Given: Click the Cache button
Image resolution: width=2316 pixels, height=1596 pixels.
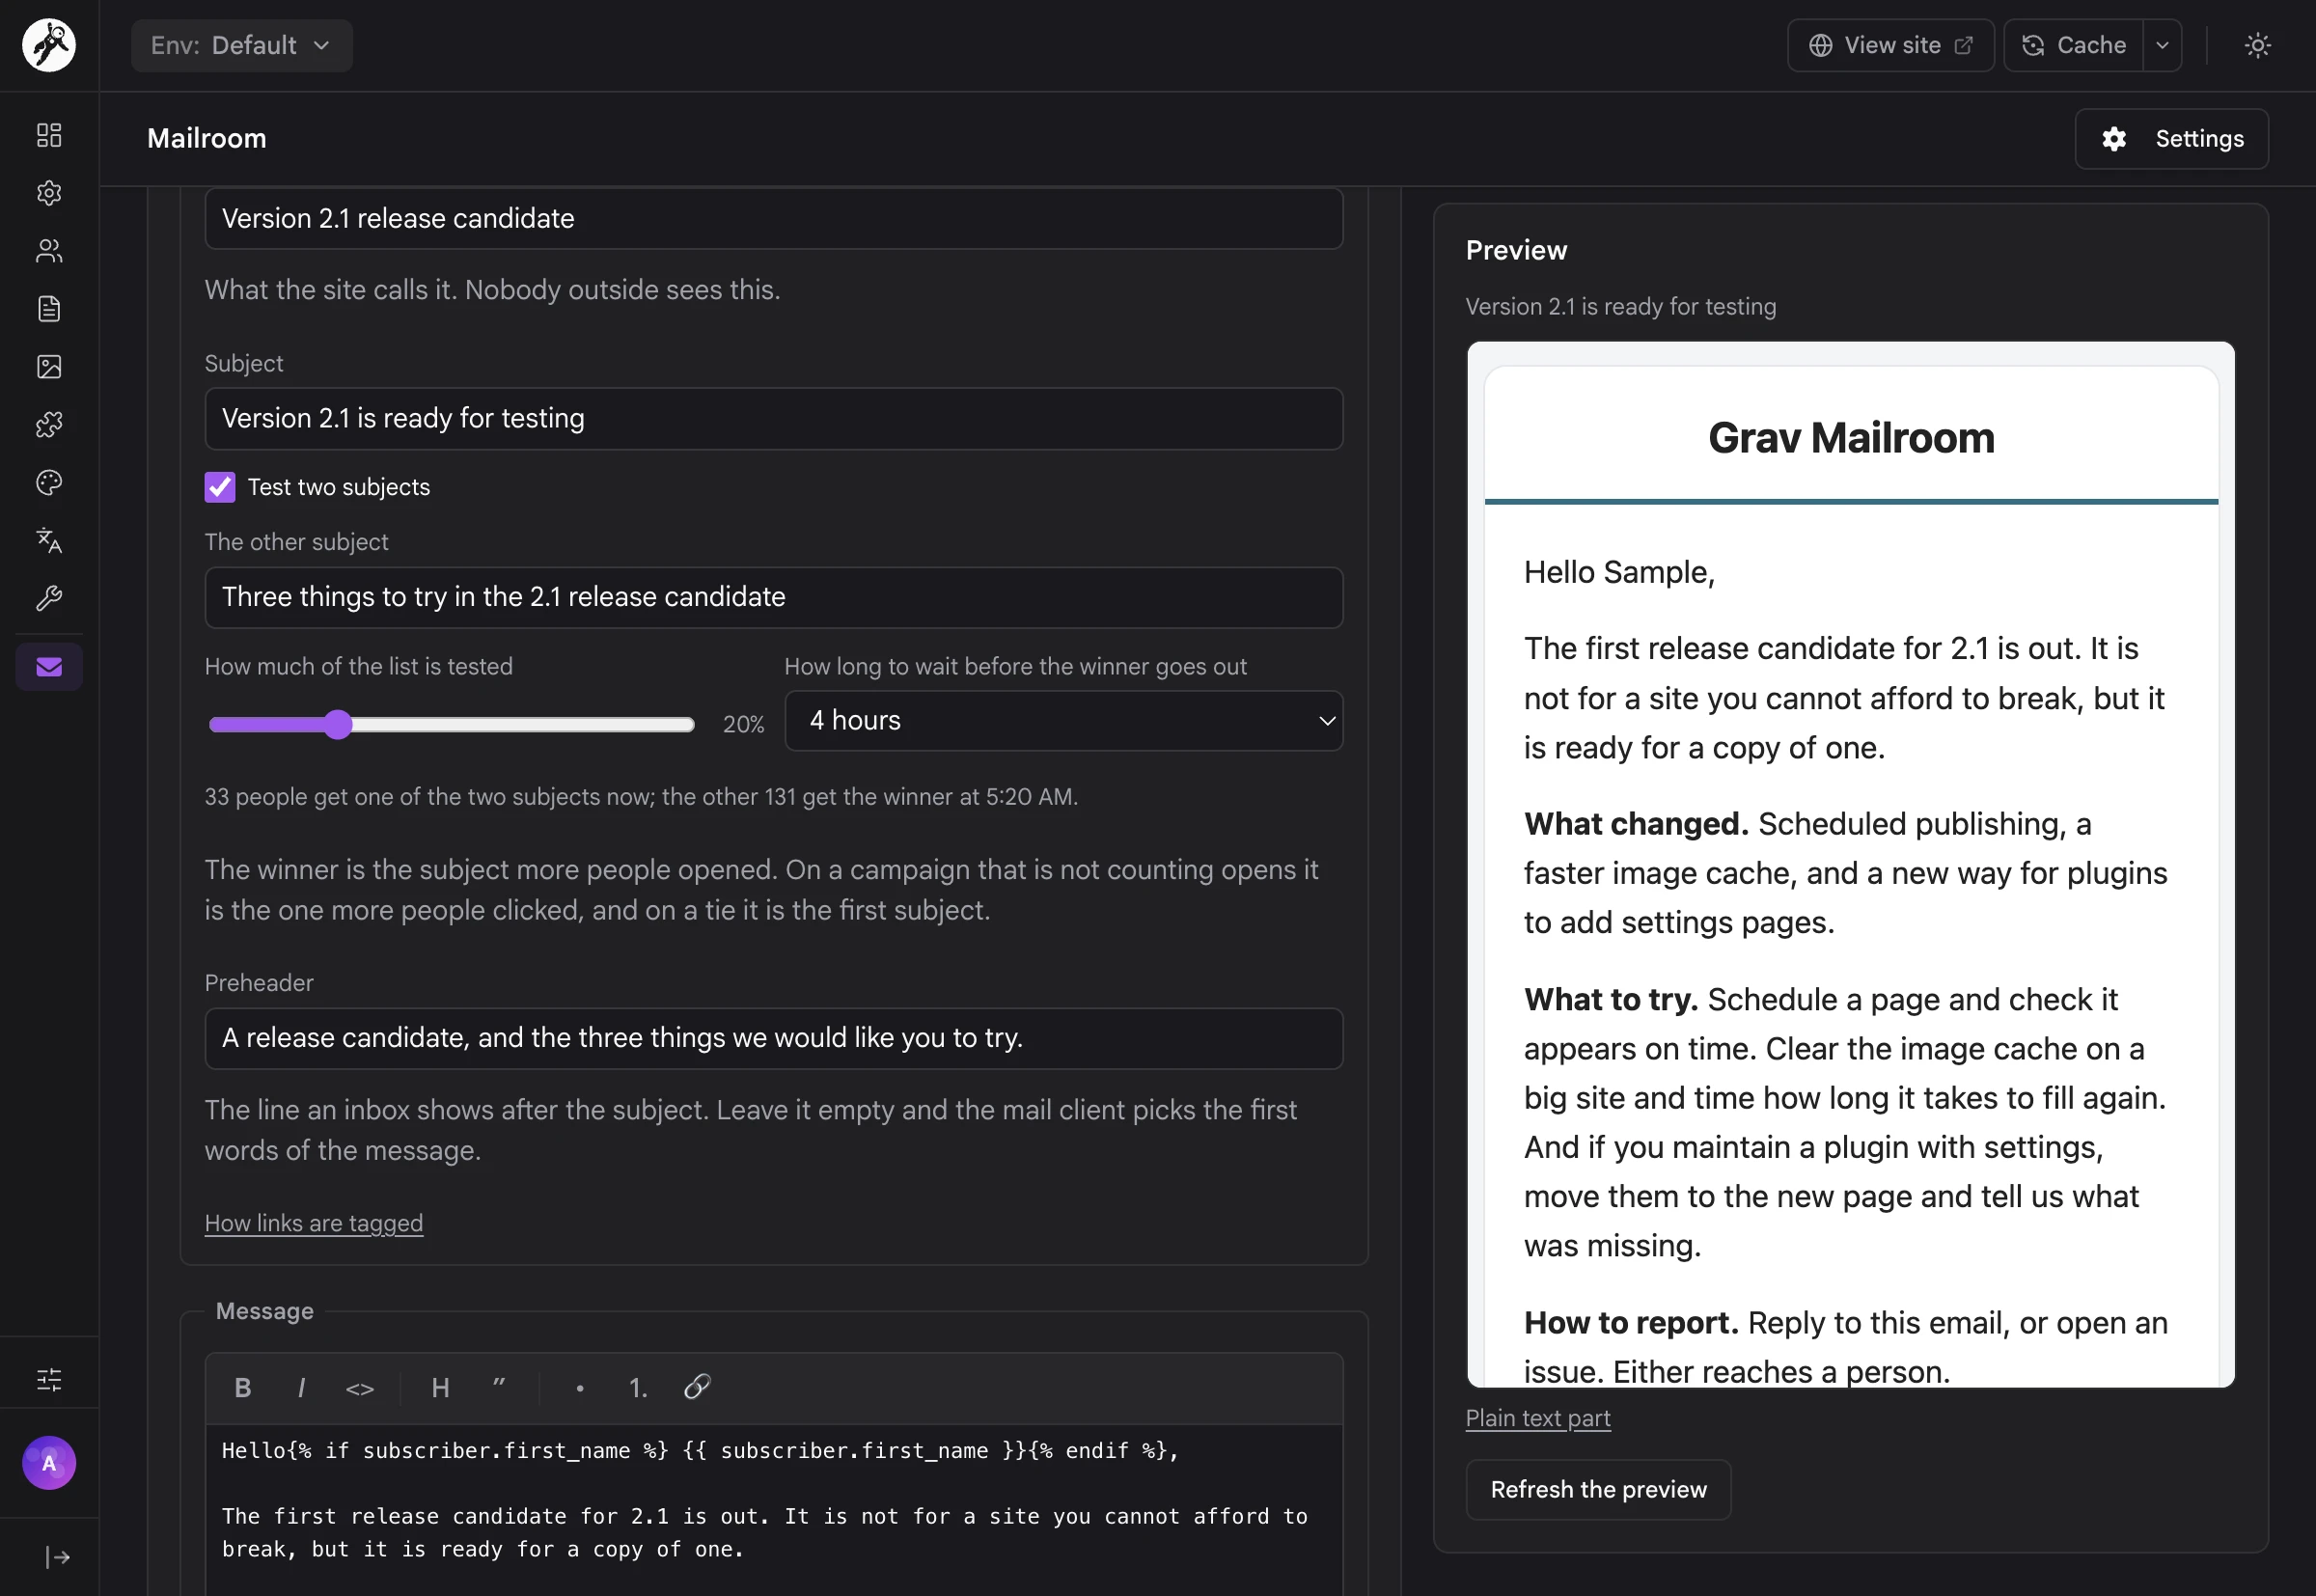Looking at the screenshot, I should 2074,45.
